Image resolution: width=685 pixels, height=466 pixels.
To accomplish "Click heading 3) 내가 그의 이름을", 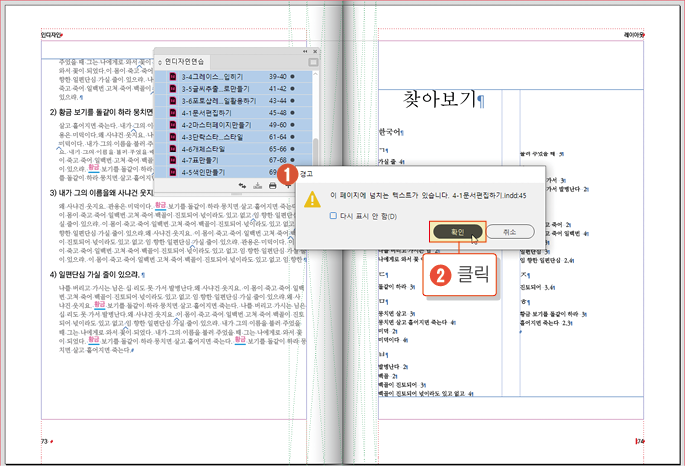I will [x=101, y=193].
